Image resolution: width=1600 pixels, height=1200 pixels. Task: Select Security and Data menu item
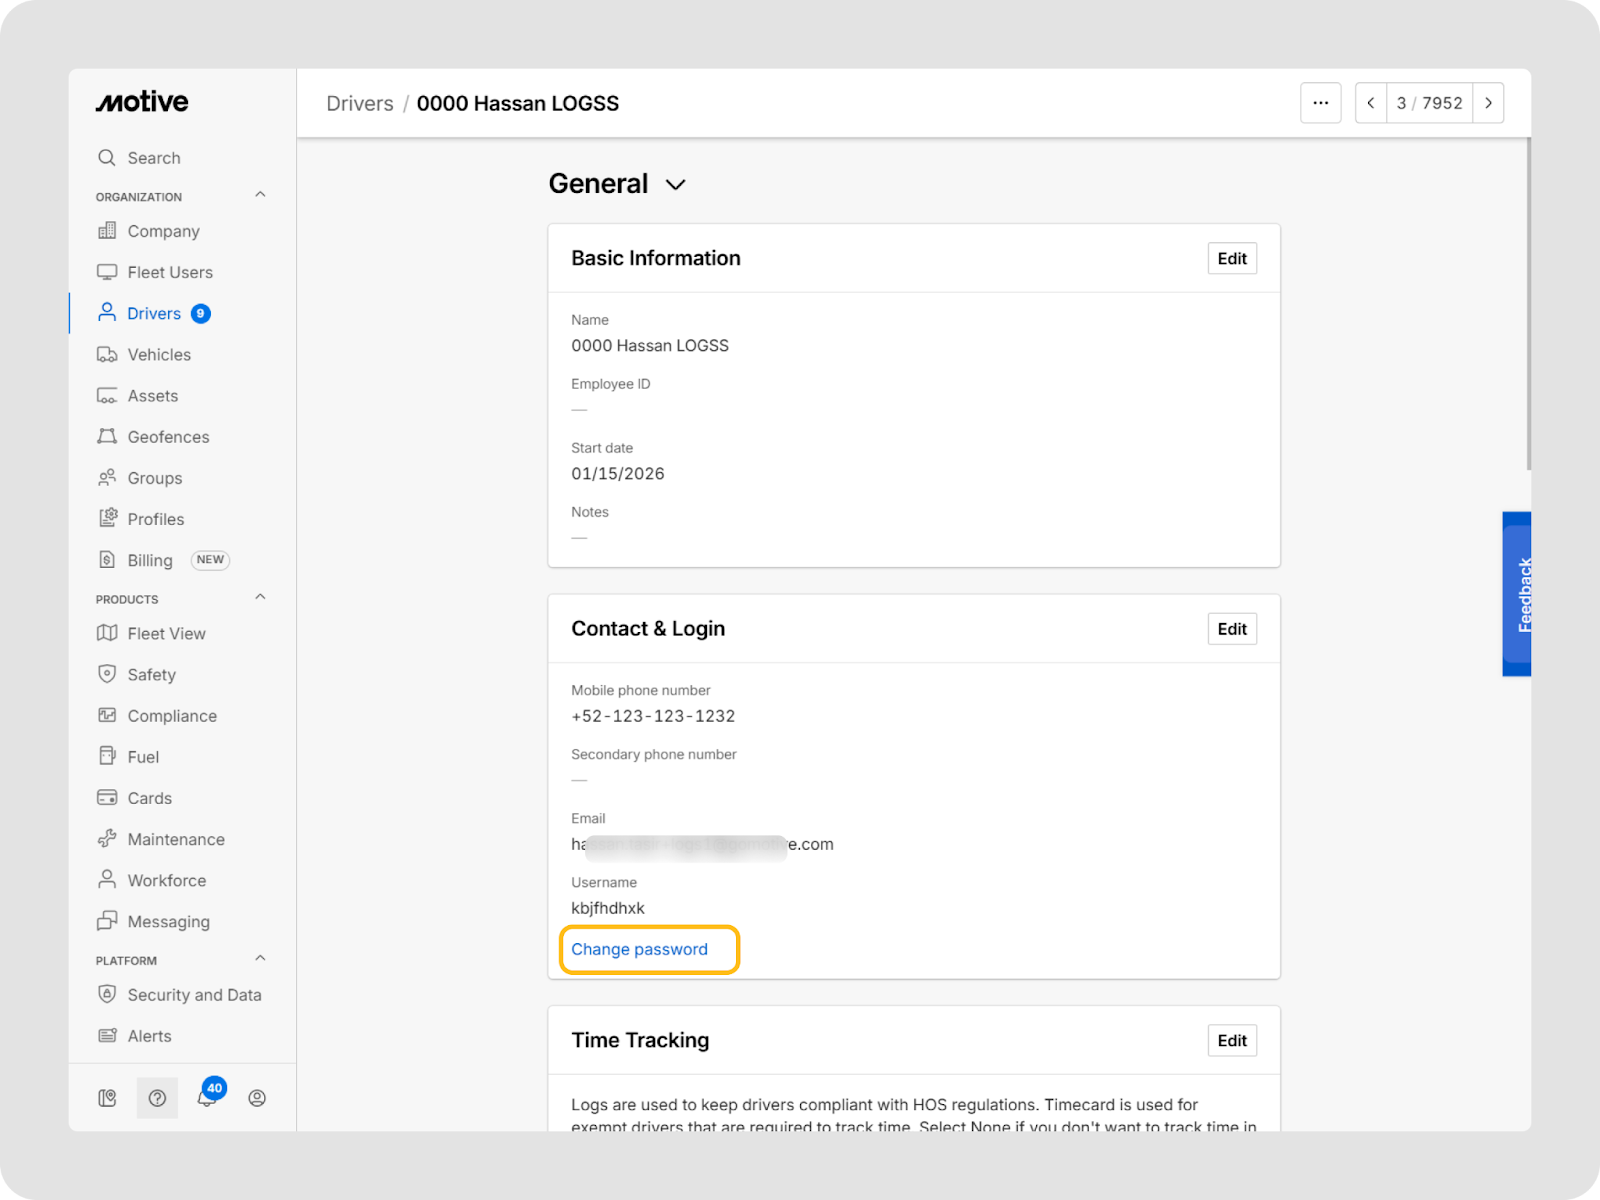click(x=194, y=995)
